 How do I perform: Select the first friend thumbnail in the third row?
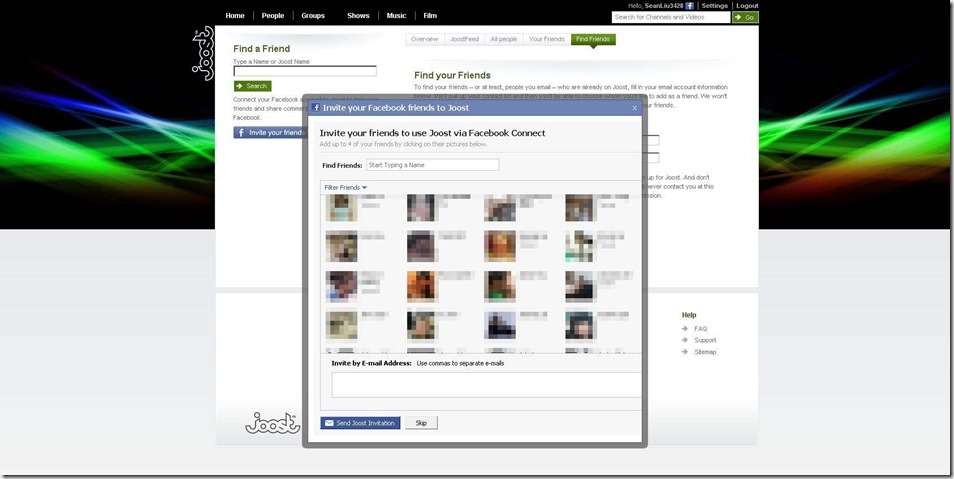pos(341,287)
